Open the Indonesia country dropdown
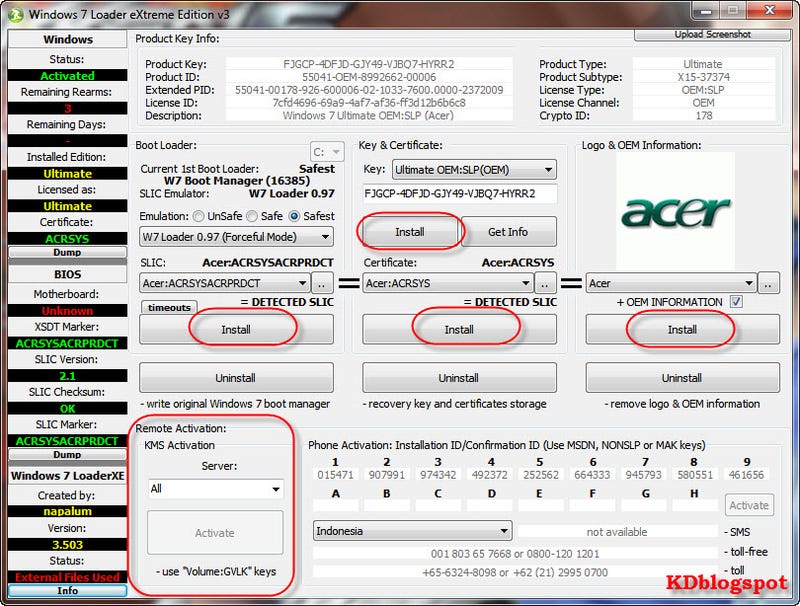The height and width of the screenshot is (606, 800). pos(412,531)
